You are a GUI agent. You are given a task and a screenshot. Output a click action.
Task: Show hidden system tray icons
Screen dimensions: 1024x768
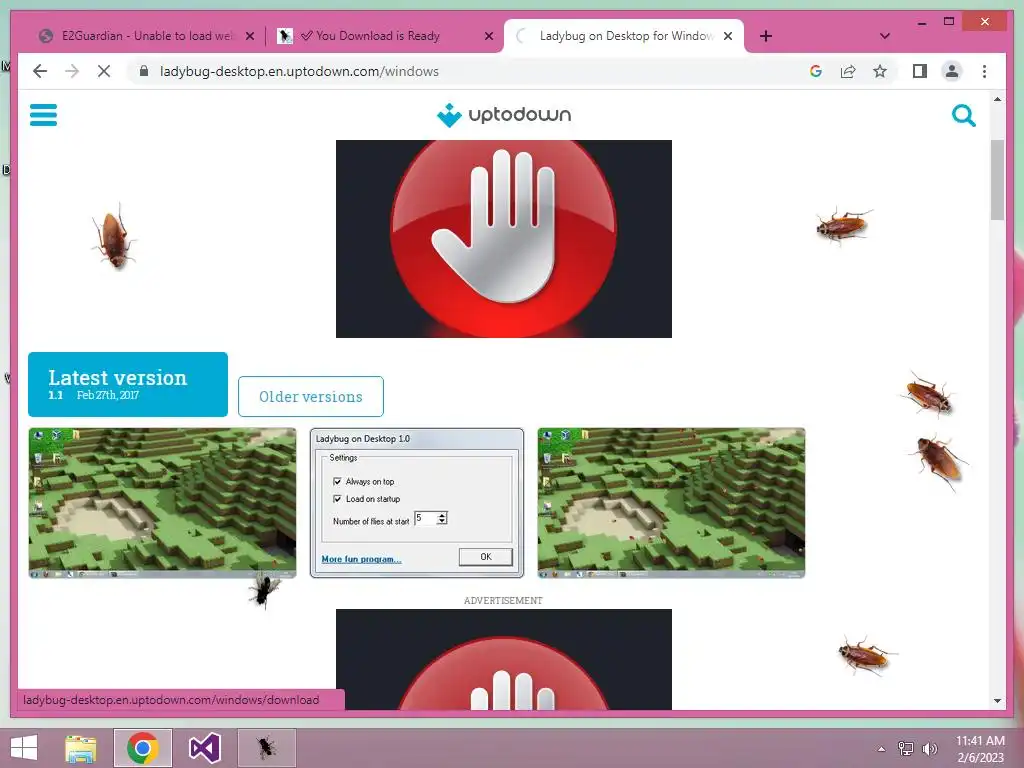point(881,749)
